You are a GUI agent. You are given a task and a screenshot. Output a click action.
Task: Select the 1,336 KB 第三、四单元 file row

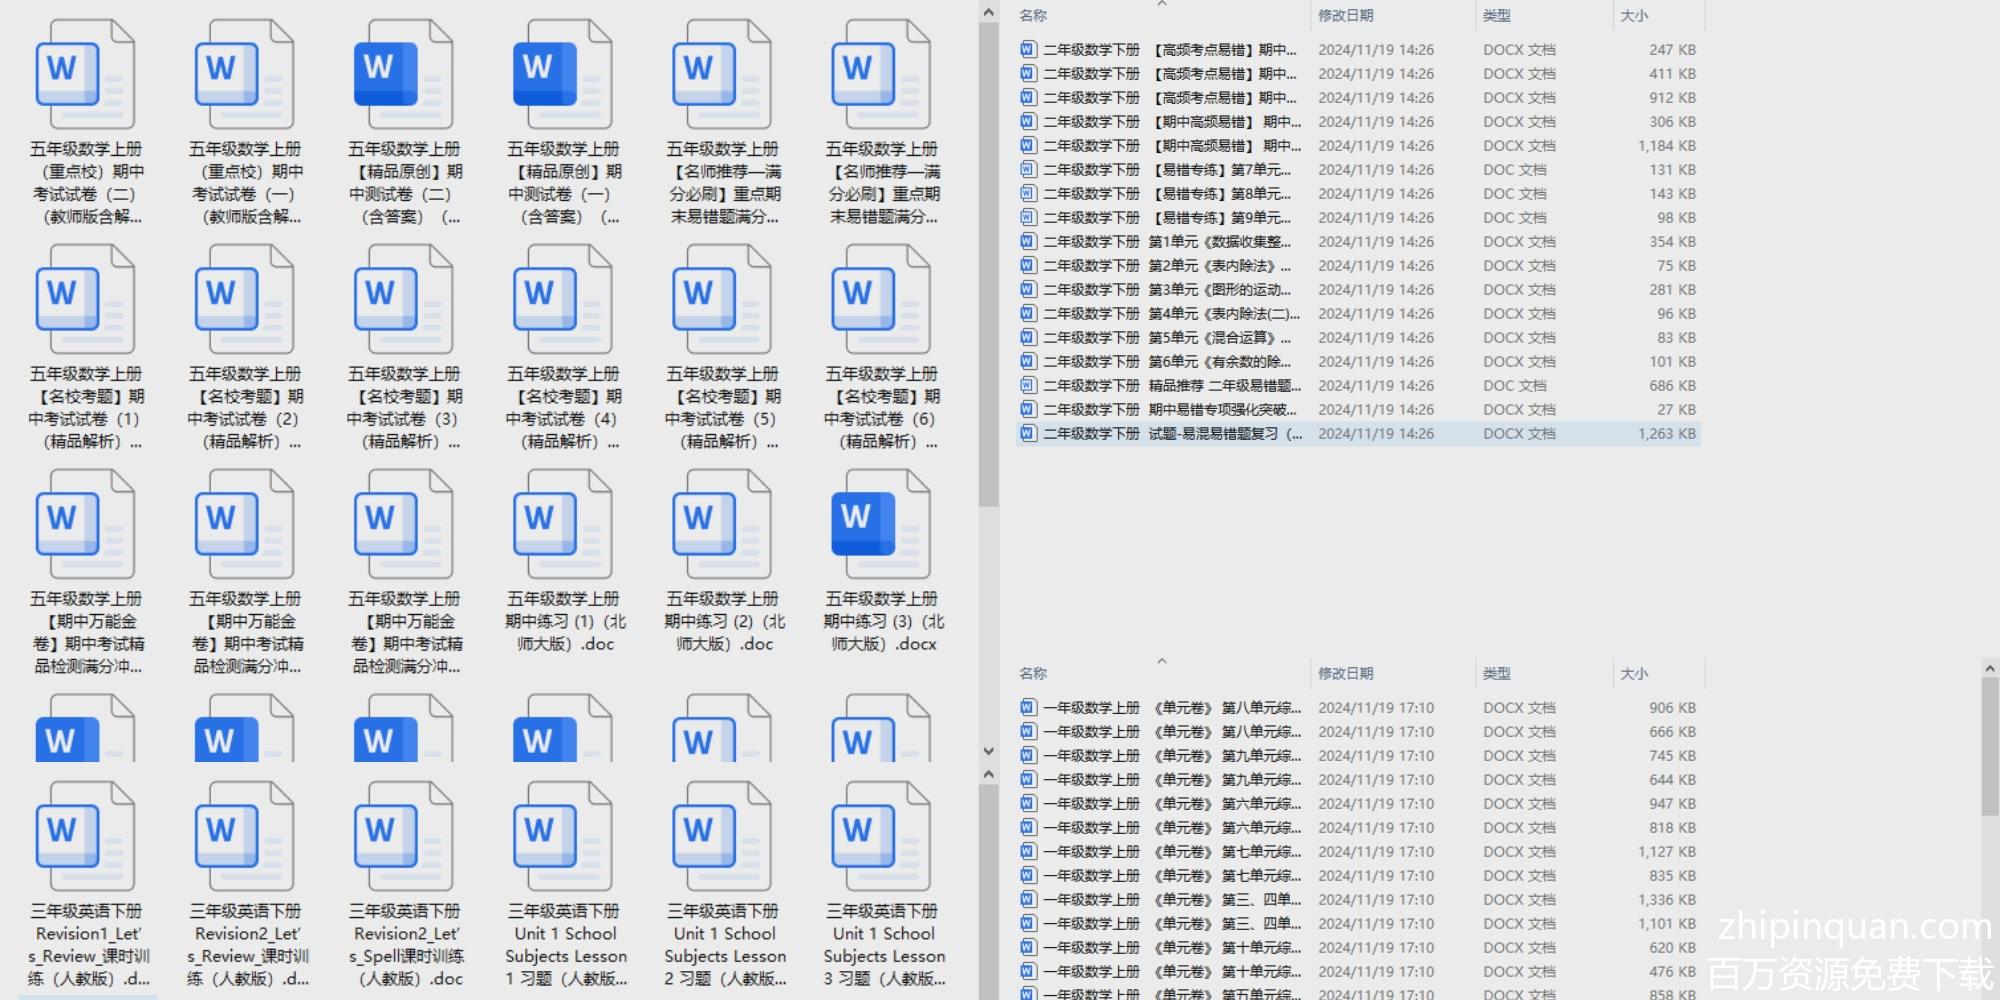(1172, 900)
